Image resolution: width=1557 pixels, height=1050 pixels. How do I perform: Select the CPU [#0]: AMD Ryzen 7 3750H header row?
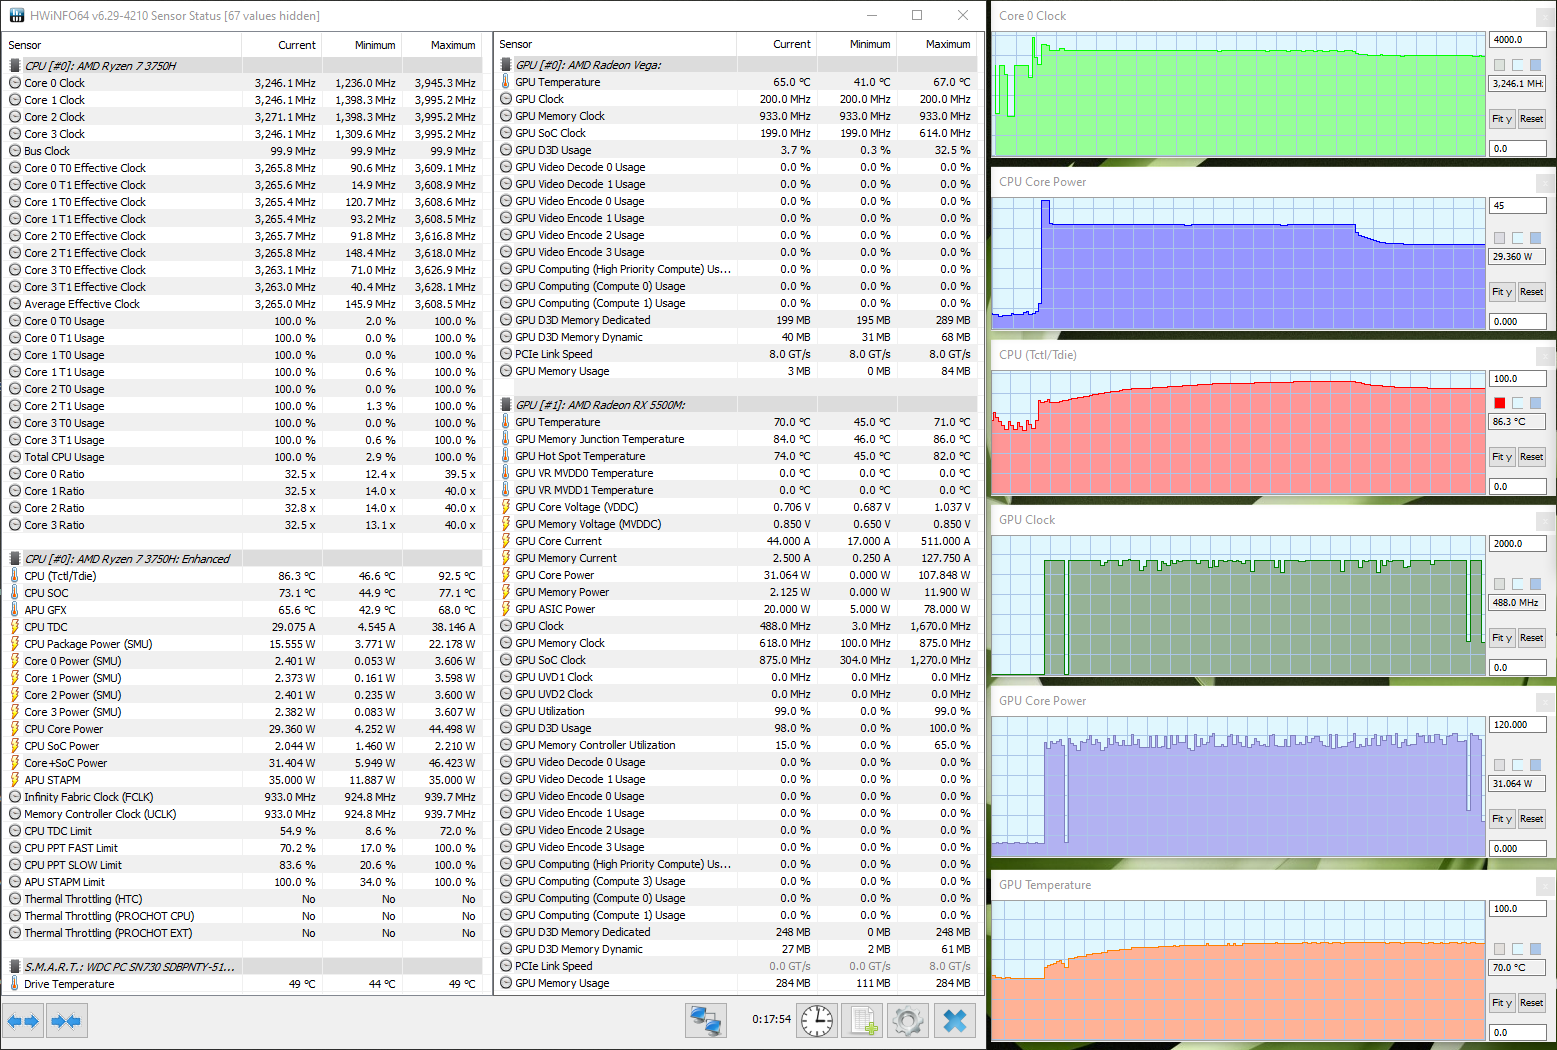(x=242, y=66)
